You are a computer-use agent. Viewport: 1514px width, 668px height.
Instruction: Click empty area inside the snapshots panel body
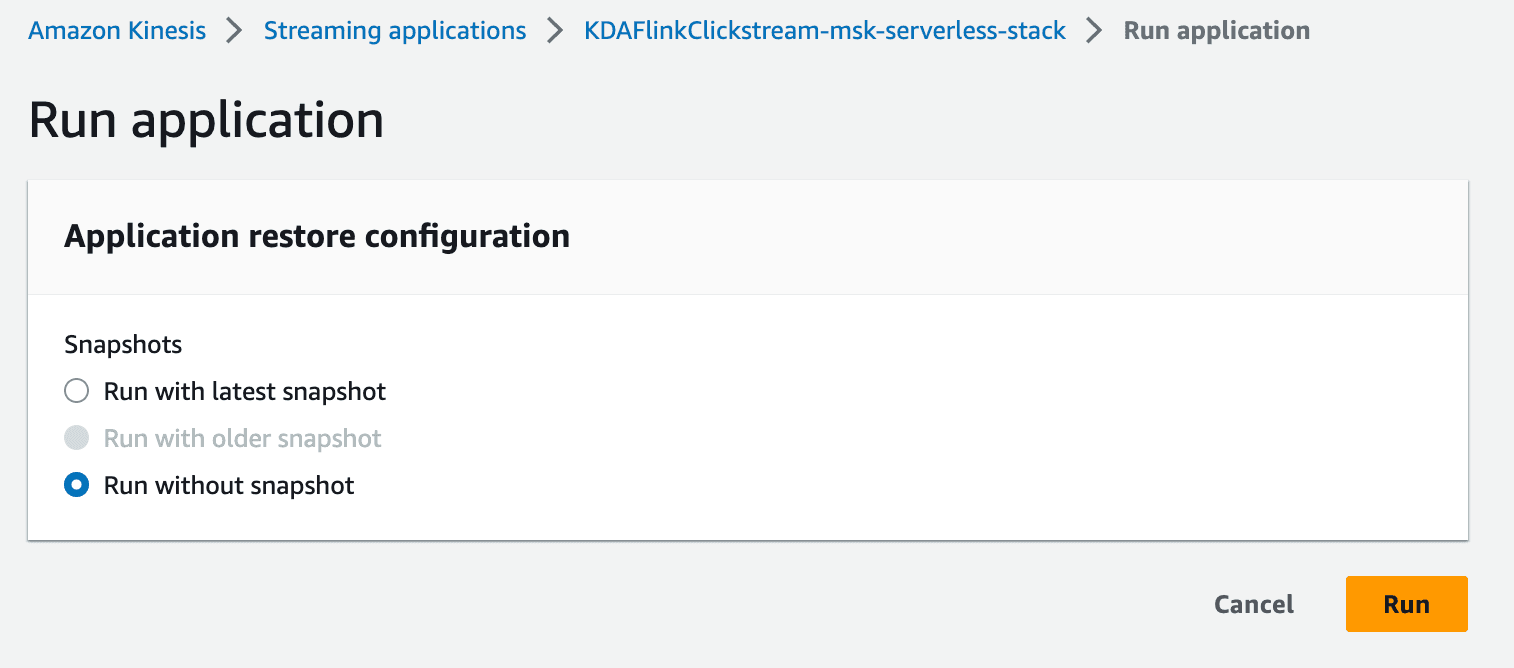[900, 430]
